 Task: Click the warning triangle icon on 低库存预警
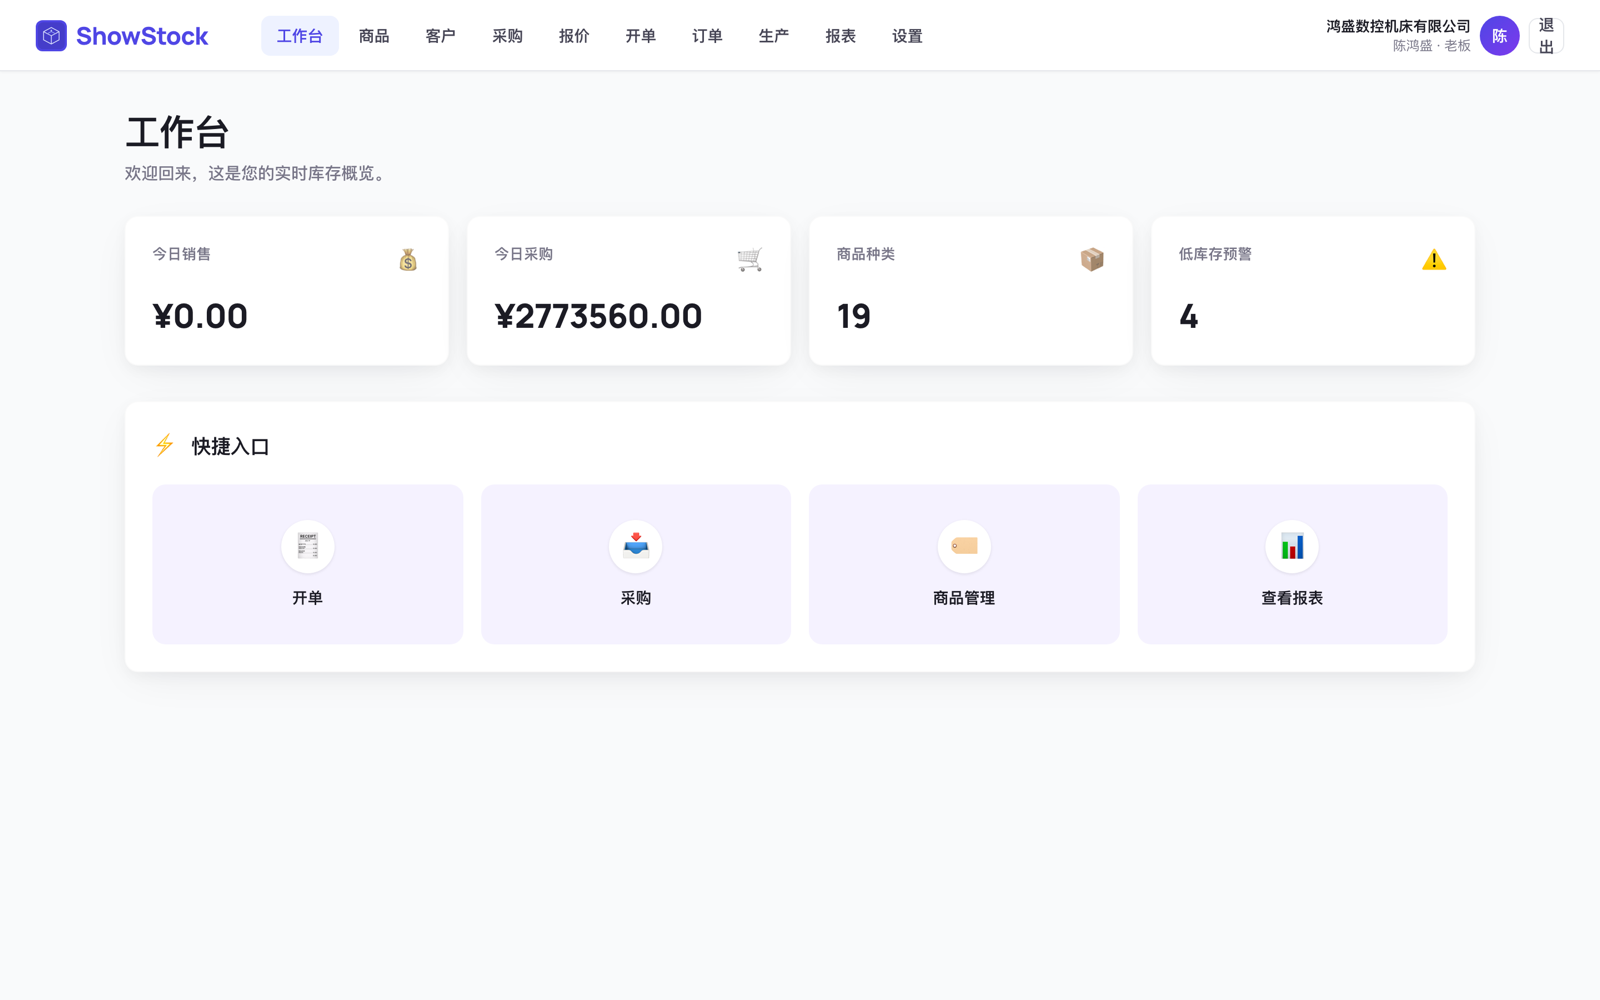(1434, 260)
